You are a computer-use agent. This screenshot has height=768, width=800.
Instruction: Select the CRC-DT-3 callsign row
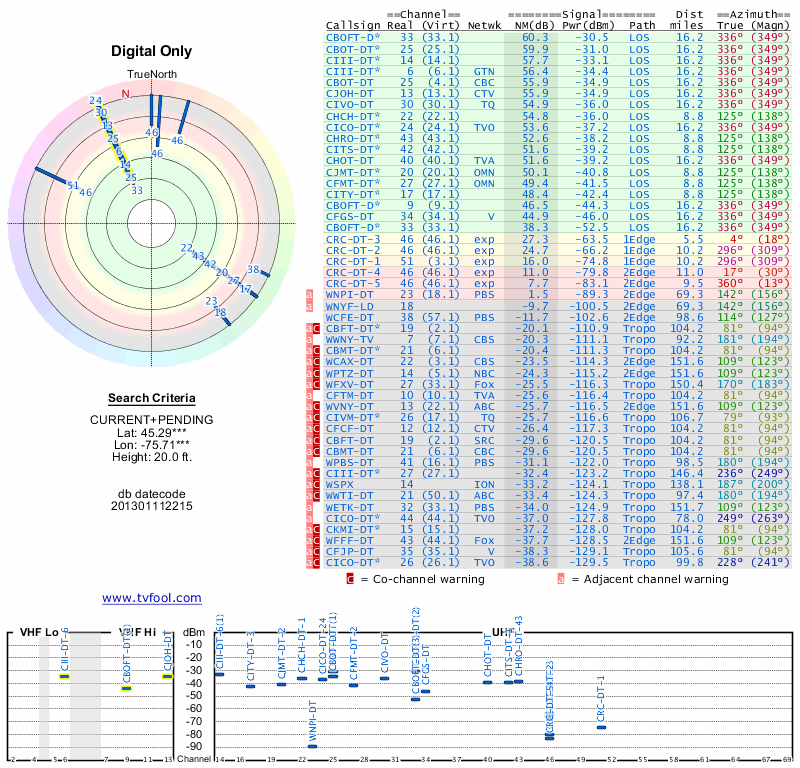[x=558, y=239]
